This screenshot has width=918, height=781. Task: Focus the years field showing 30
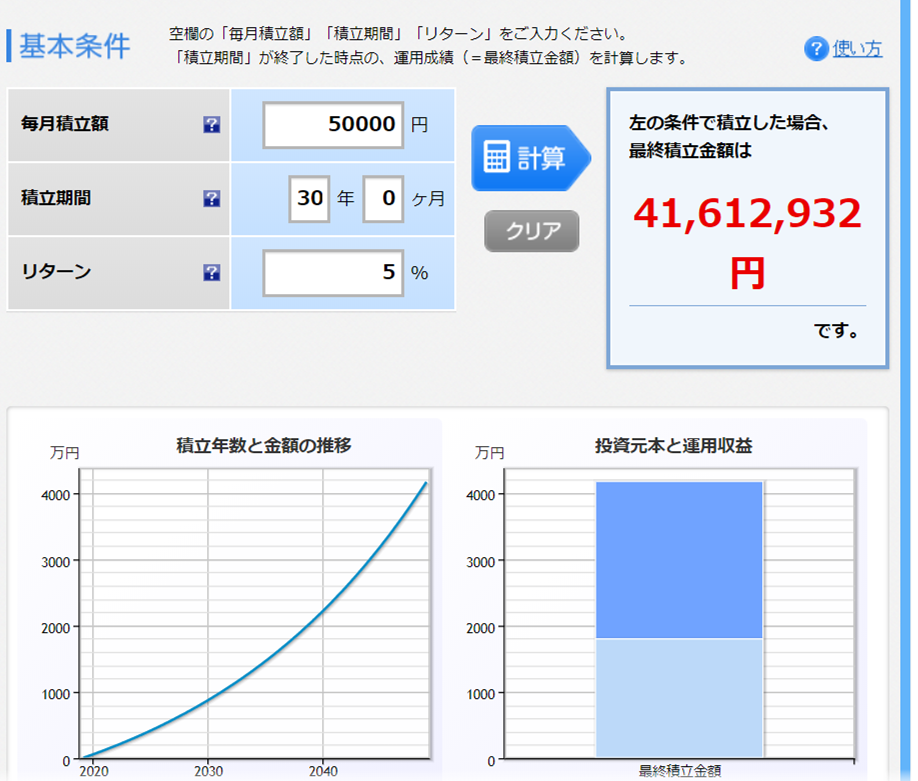coord(310,198)
